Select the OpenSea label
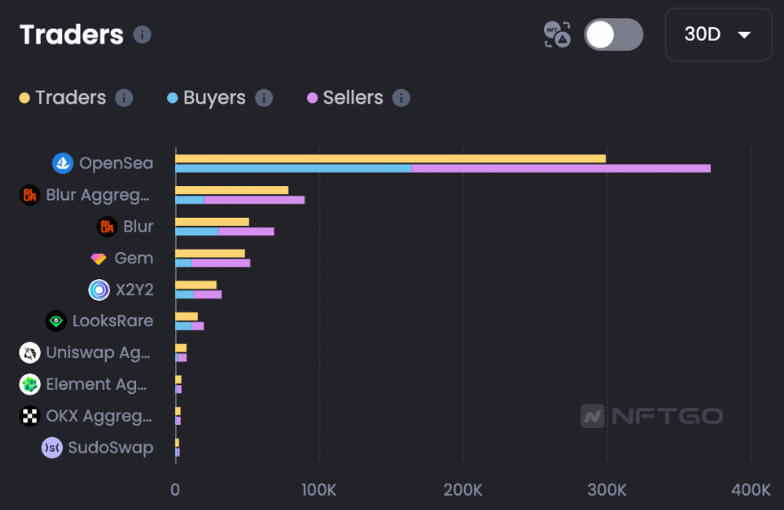 pyautogui.click(x=116, y=164)
